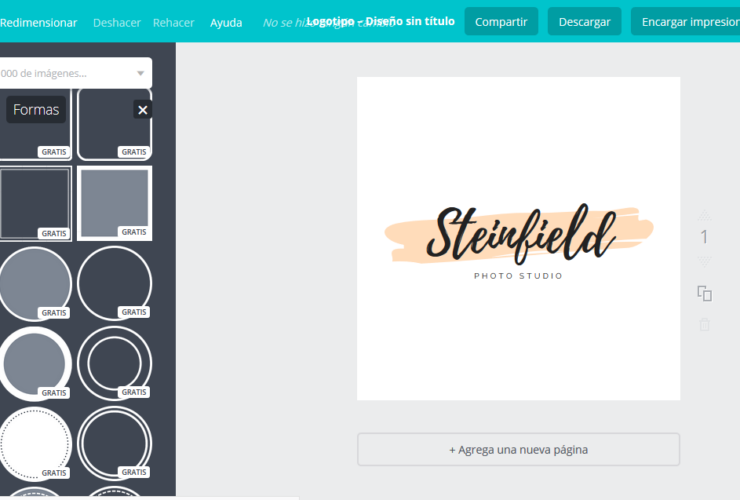Click the Descargar button

pyautogui.click(x=584, y=22)
